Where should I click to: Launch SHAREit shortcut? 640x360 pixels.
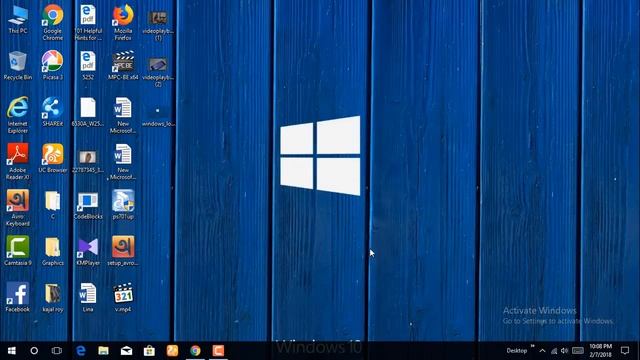[53, 112]
